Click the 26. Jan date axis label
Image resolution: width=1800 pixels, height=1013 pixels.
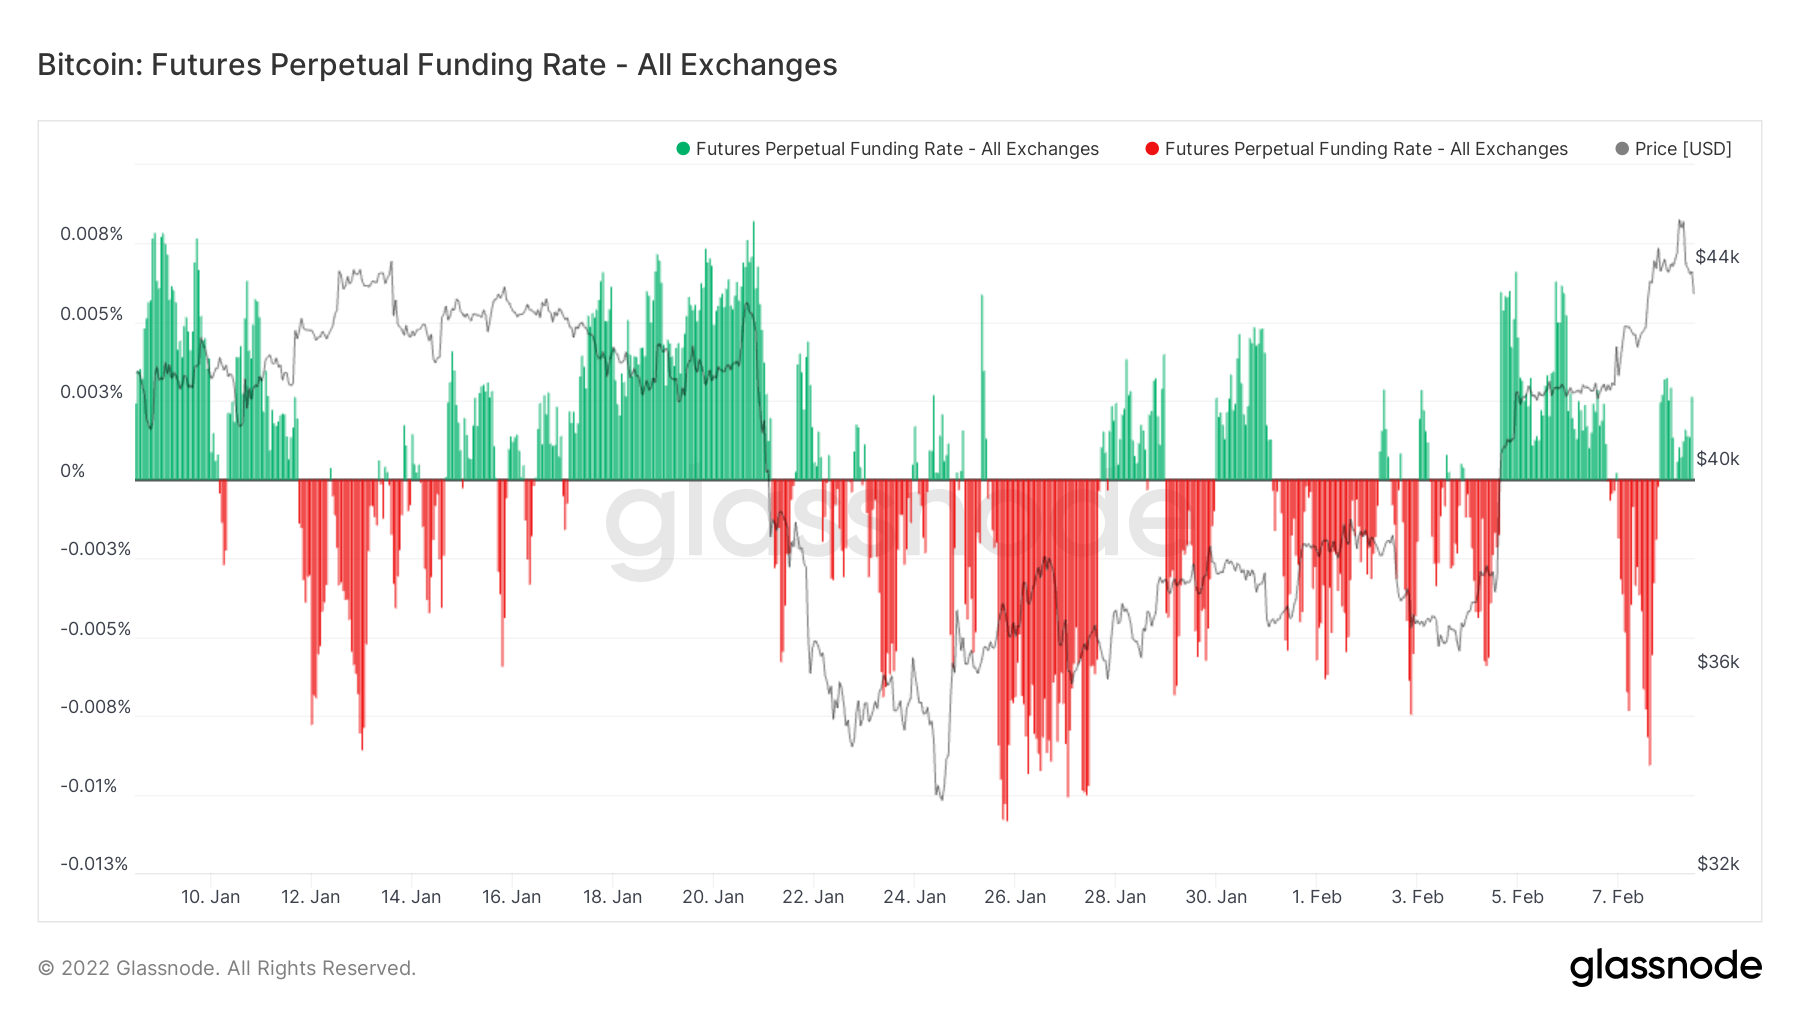[1015, 897]
